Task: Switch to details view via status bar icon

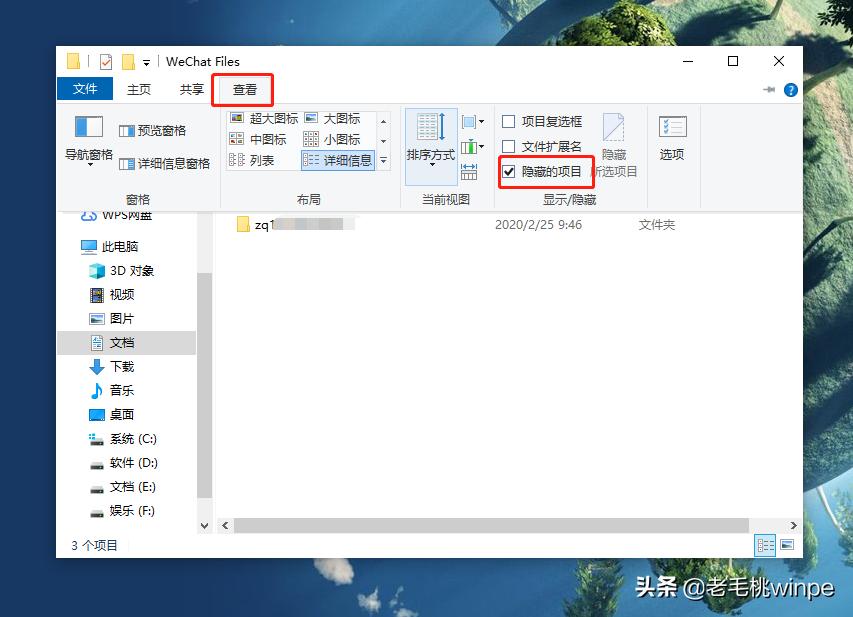Action: tap(763, 544)
